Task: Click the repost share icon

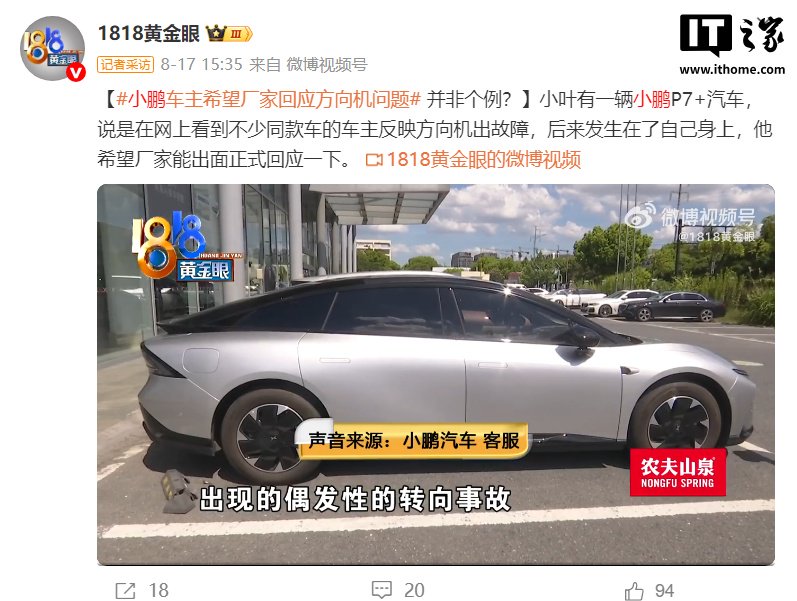Action: click(x=126, y=590)
